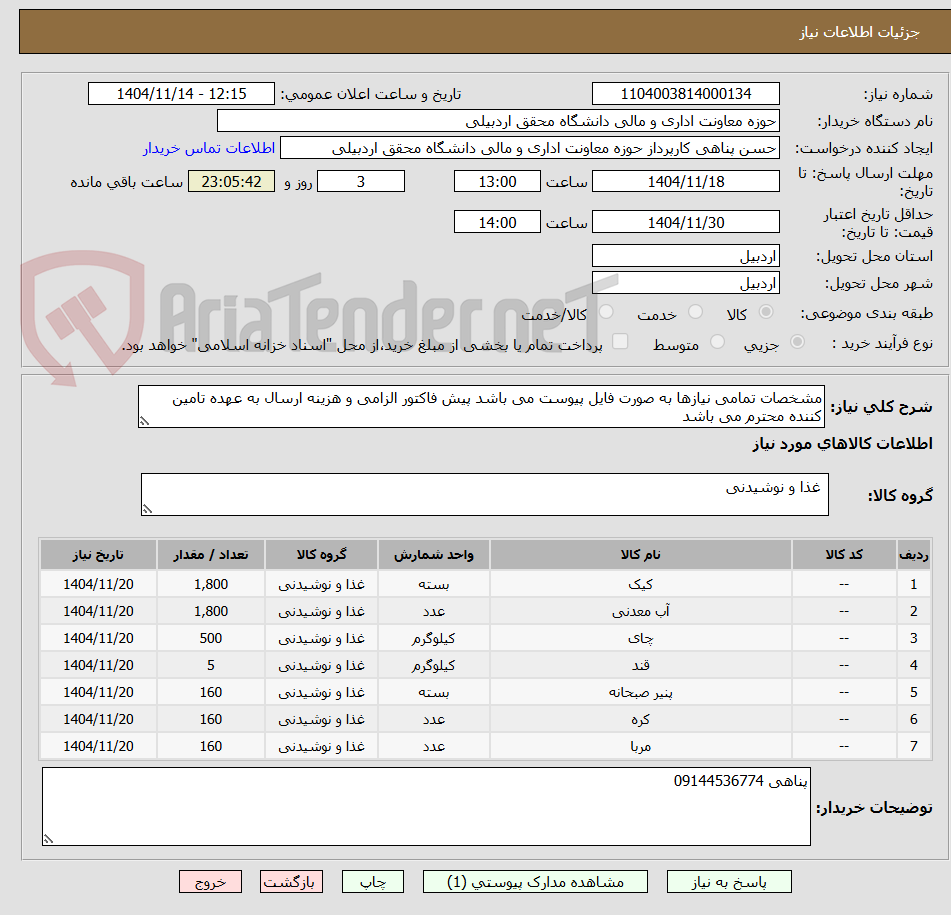Click the پاسخ به نیاز button
Viewport: 951px width, 915px height.
click(x=728, y=882)
